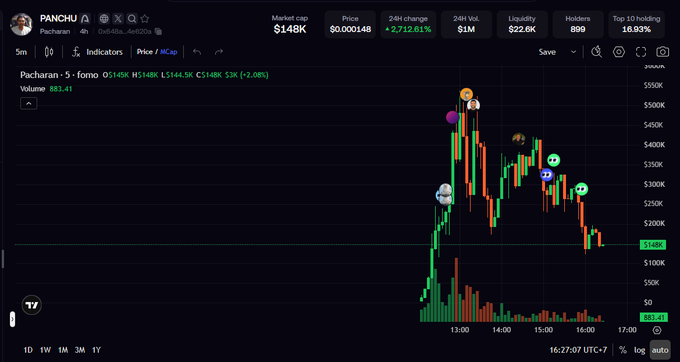Open the token's X (Twitter) link
The width and height of the screenshot is (680, 362).
118,19
